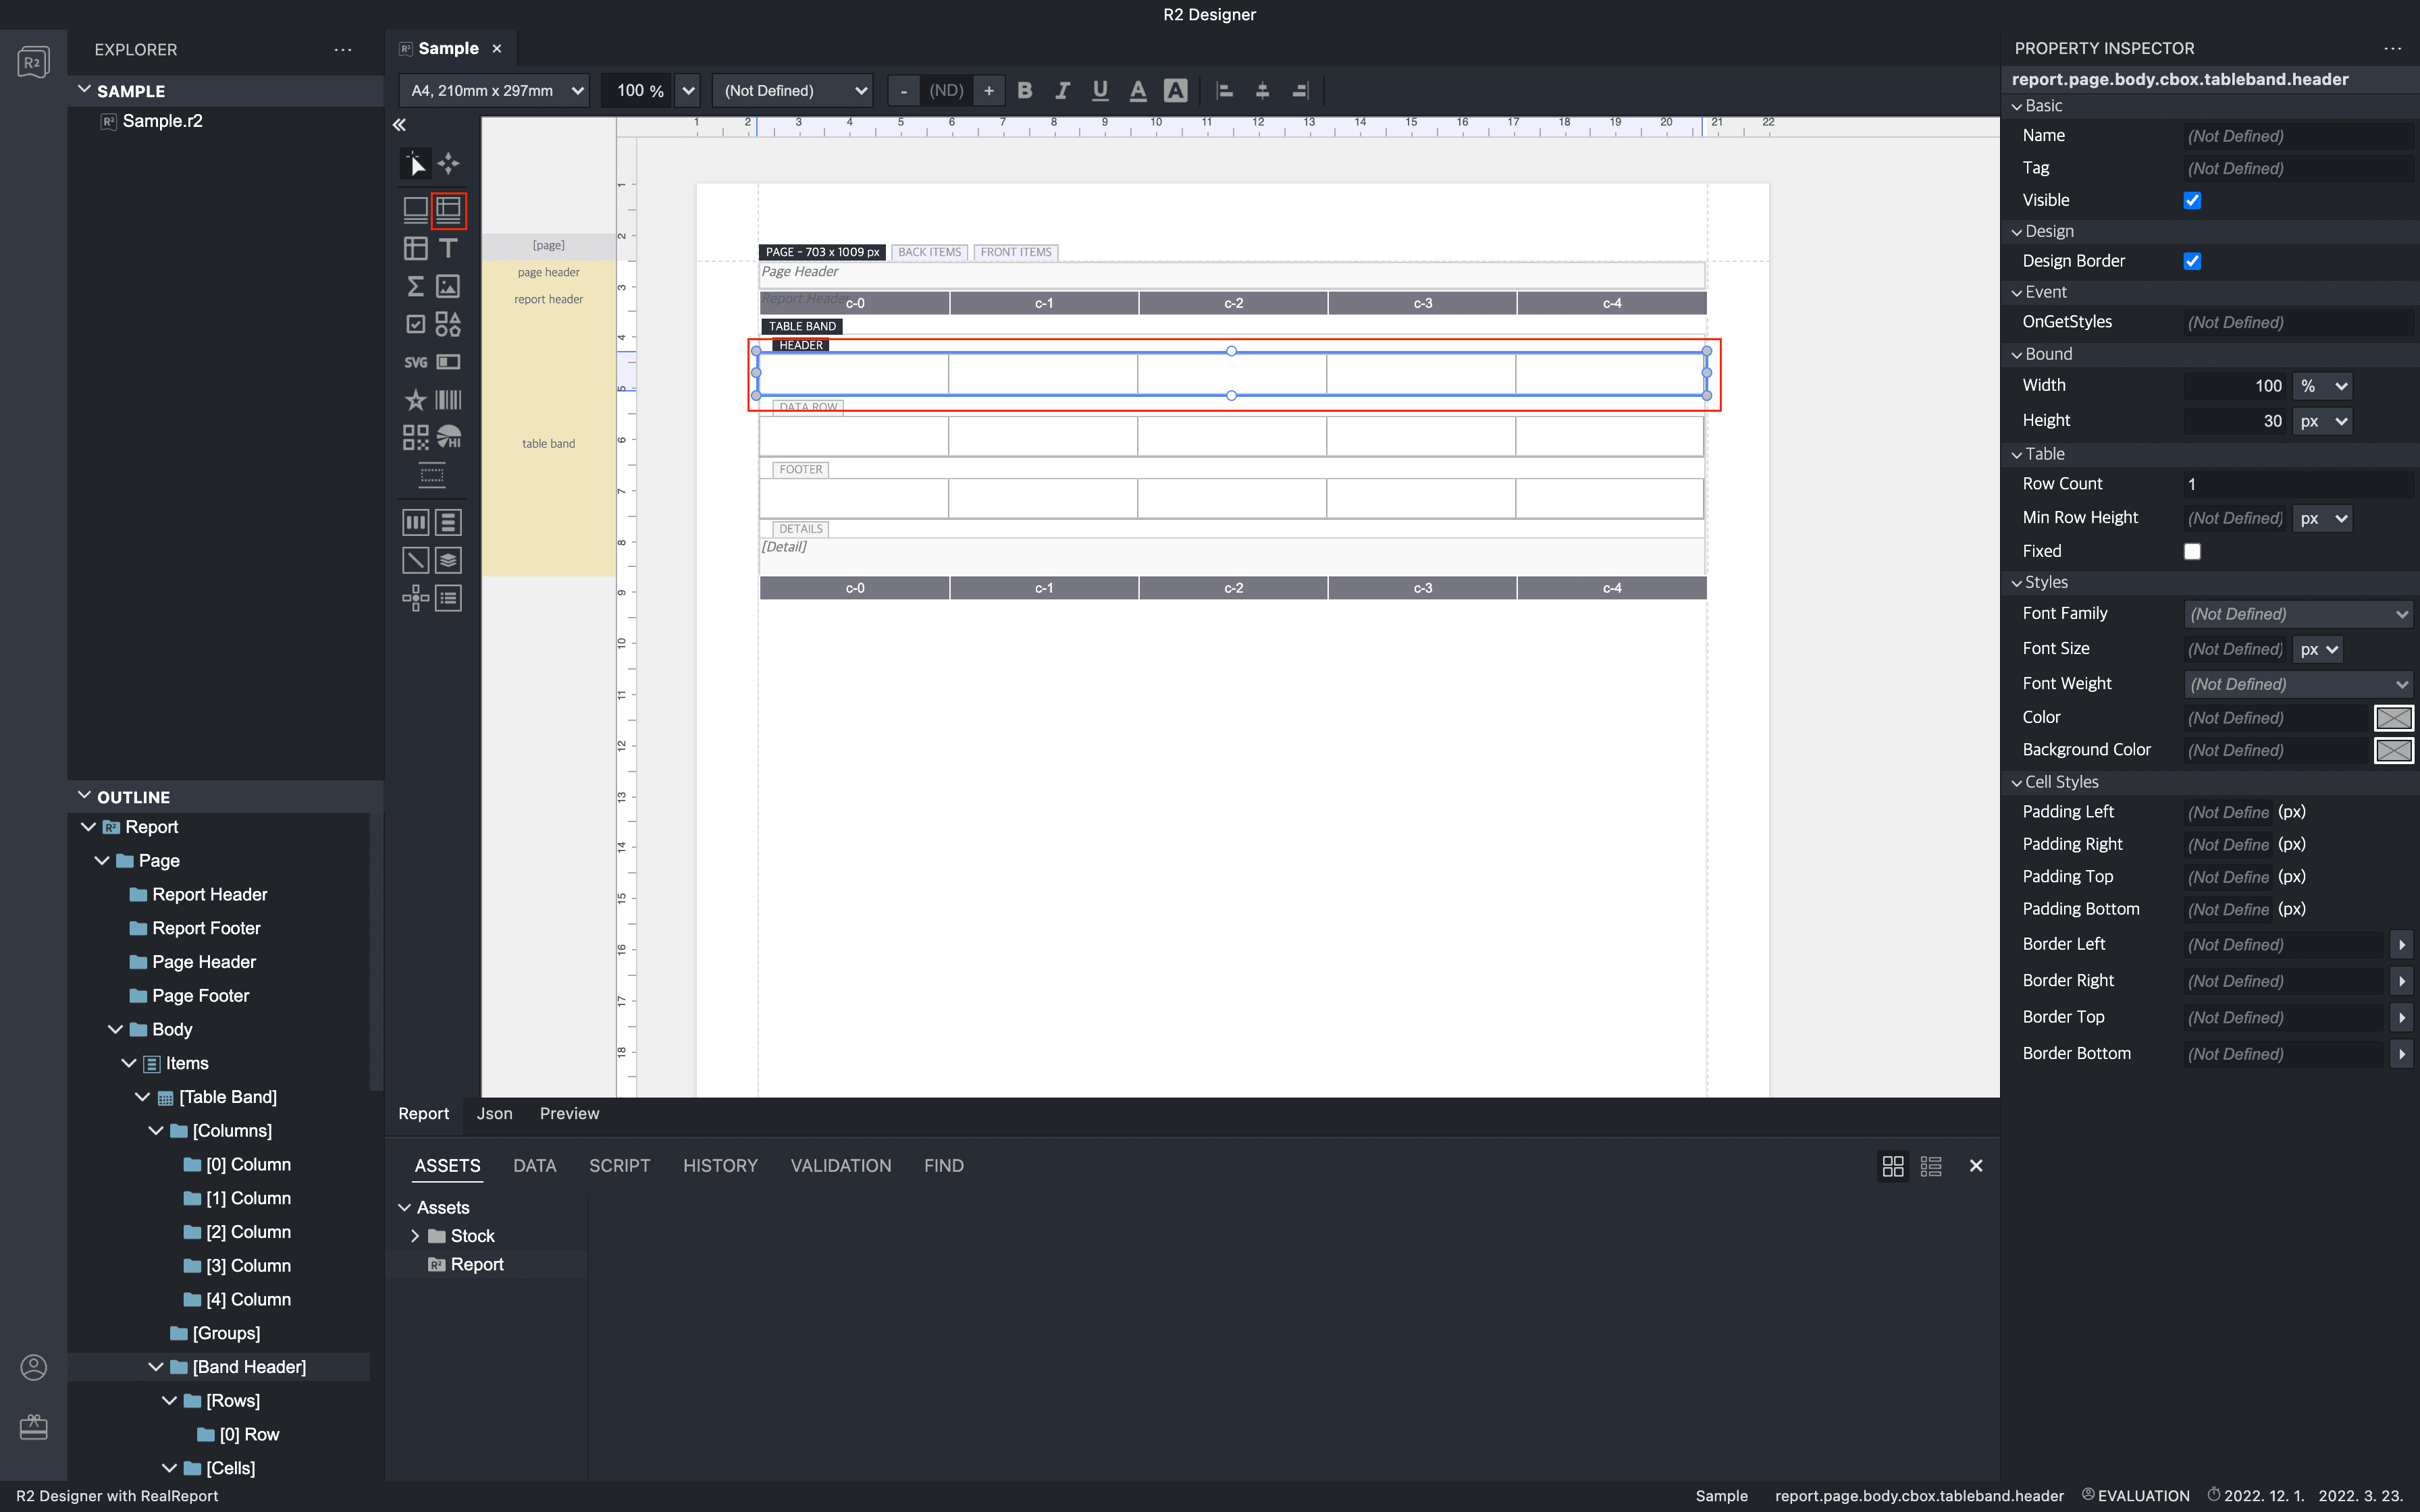Open the font (Not Defined) dropdown in toolbar

click(x=793, y=90)
